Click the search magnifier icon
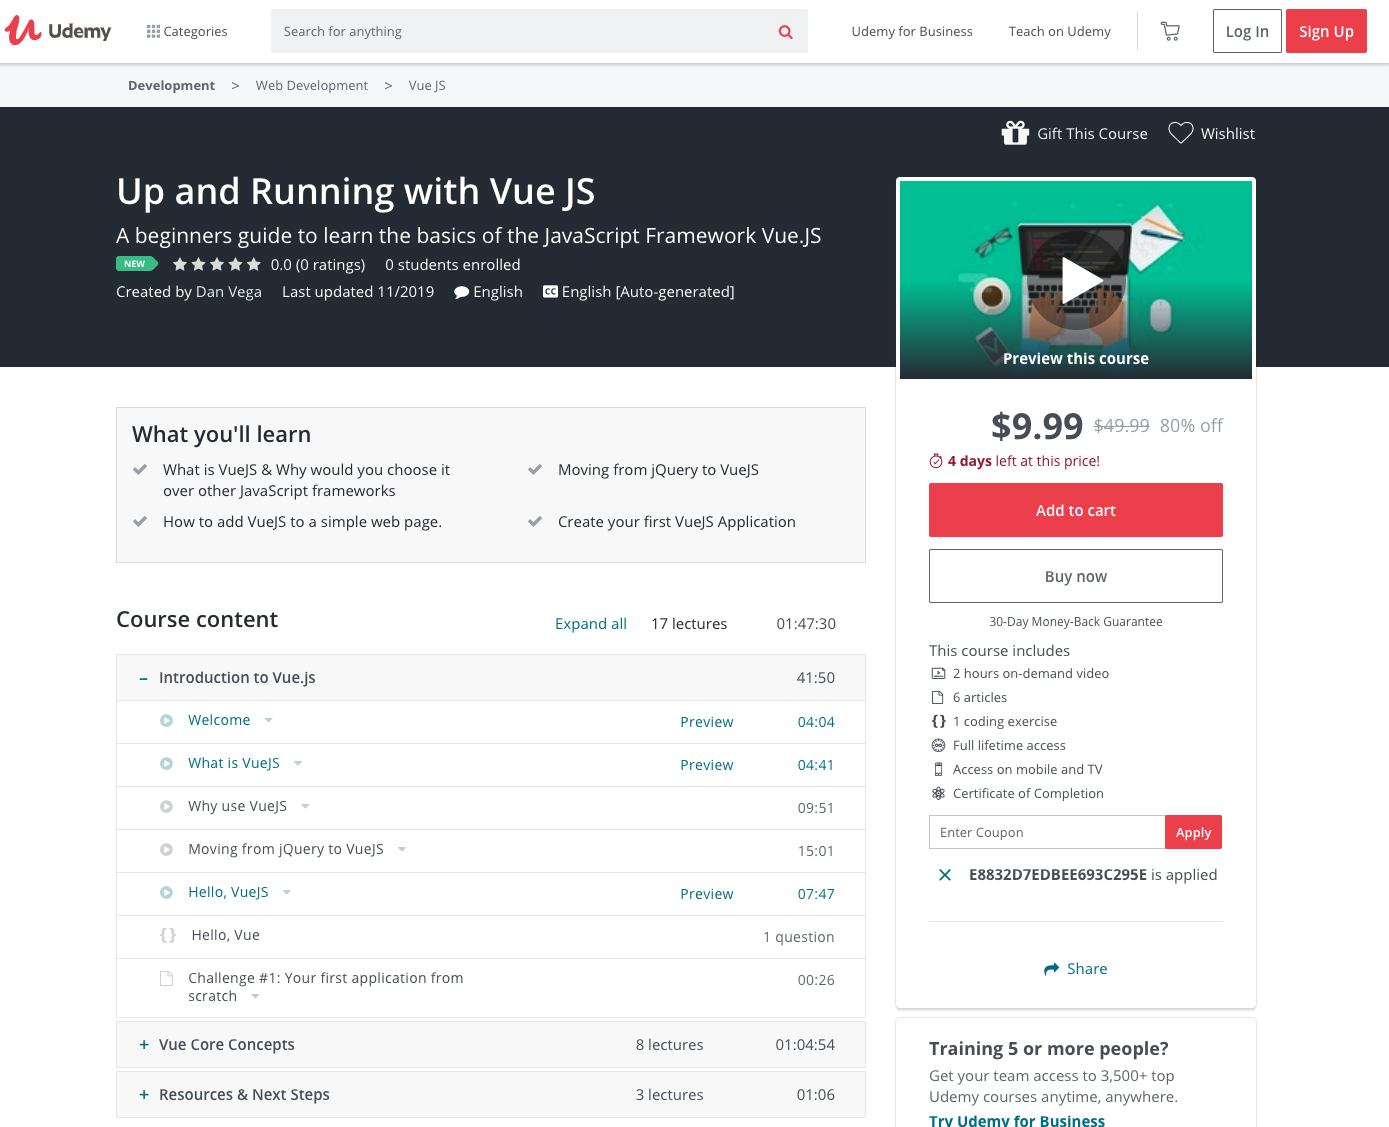Image resolution: width=1389 pixels, height=1127 pixels. [x=786, y=32]
